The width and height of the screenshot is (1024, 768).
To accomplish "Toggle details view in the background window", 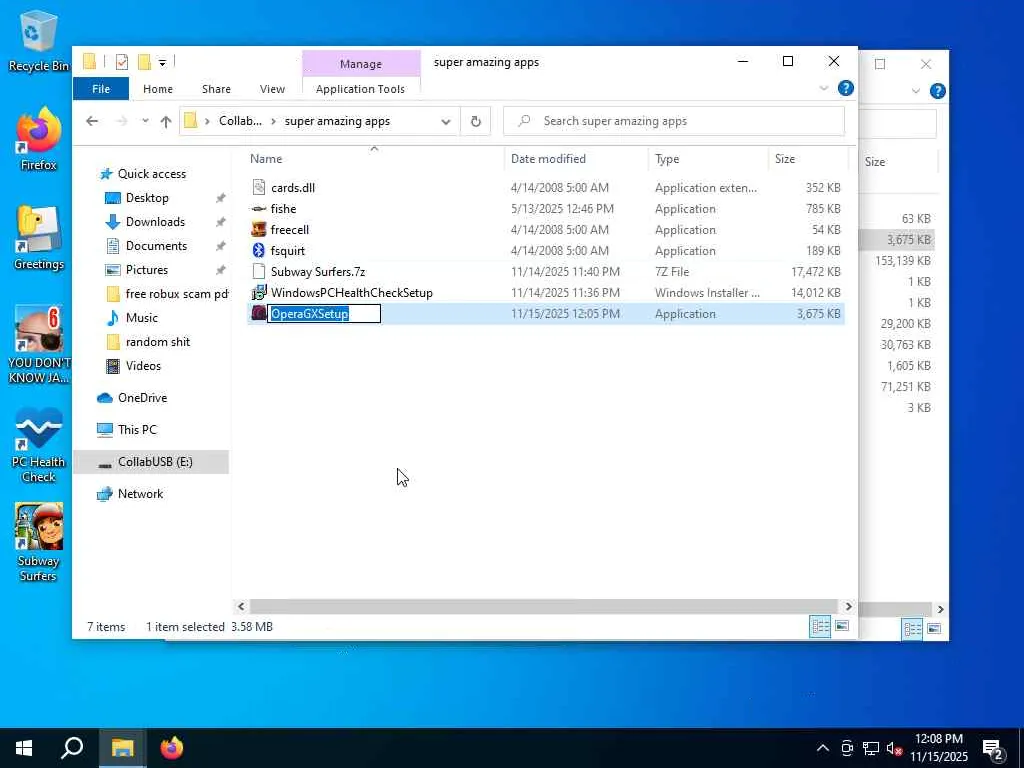I will [912, 629].
